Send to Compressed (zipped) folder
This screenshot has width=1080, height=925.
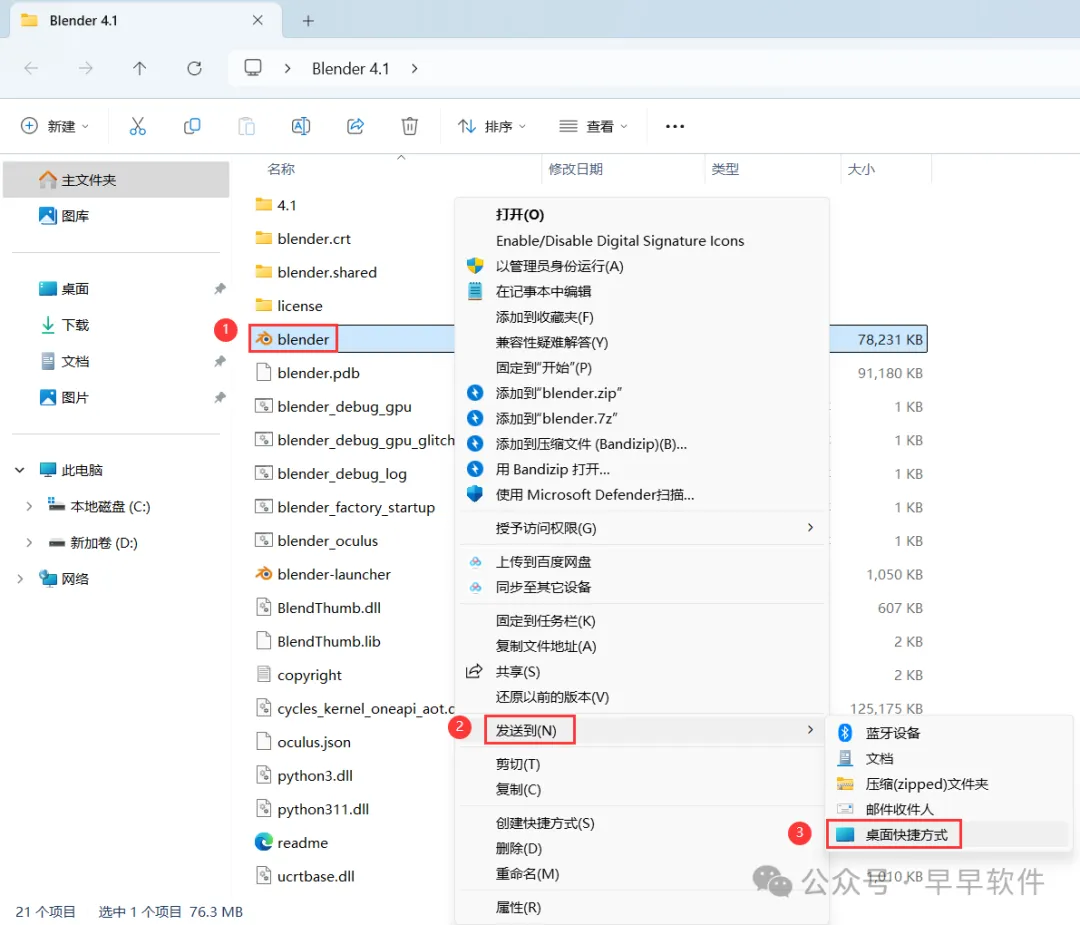click(x=926, y=784)
